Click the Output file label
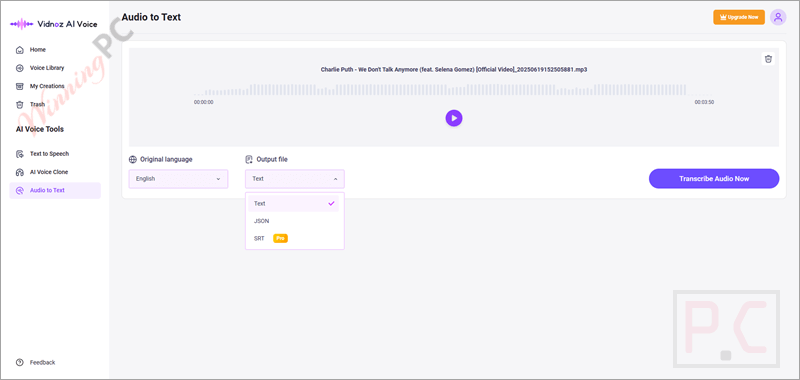The image size is (800, 380). point(272,159)
